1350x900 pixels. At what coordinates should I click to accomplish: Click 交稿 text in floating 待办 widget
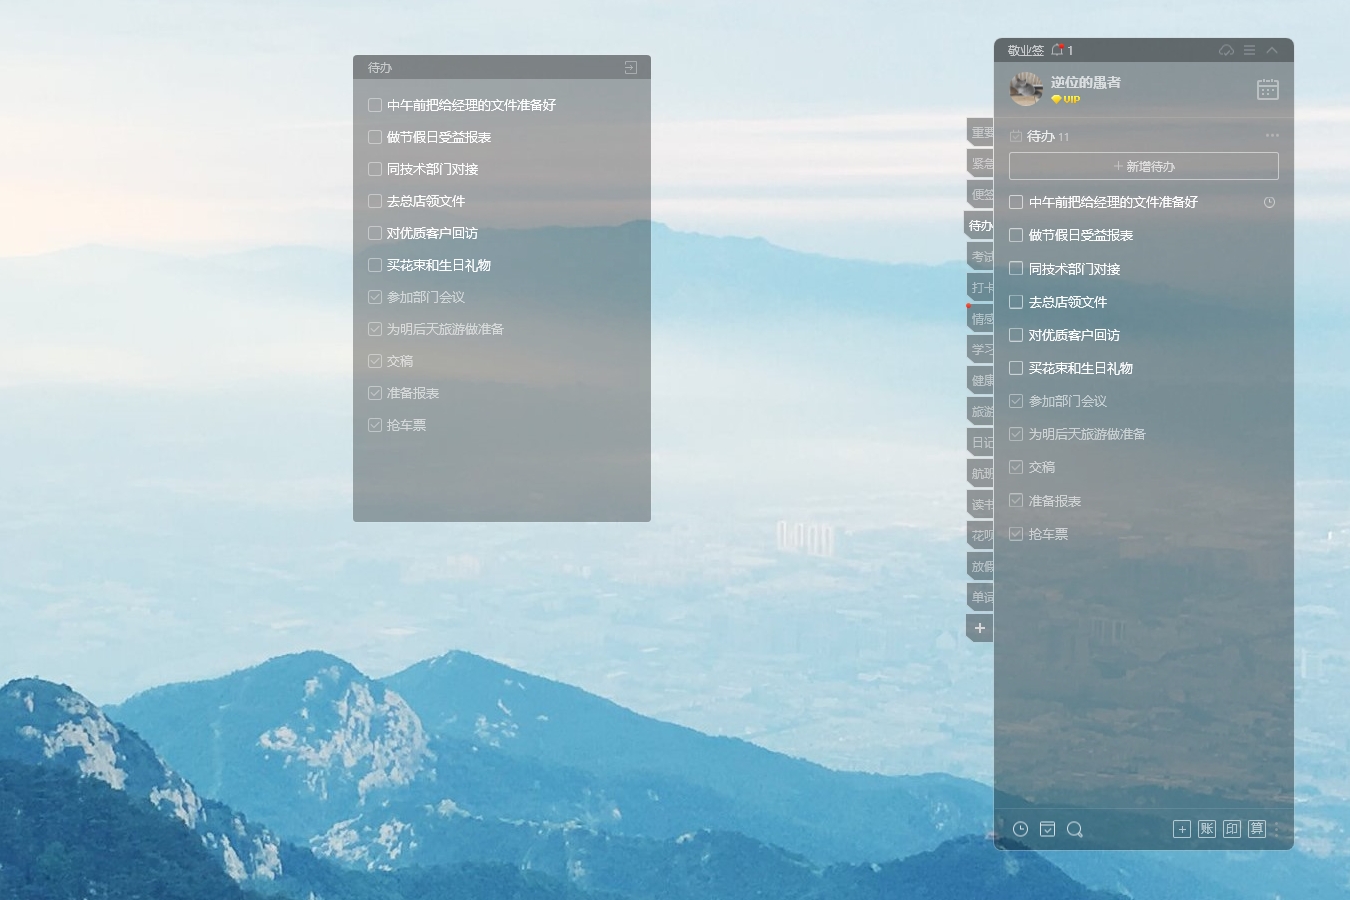[x=400, y=361]
